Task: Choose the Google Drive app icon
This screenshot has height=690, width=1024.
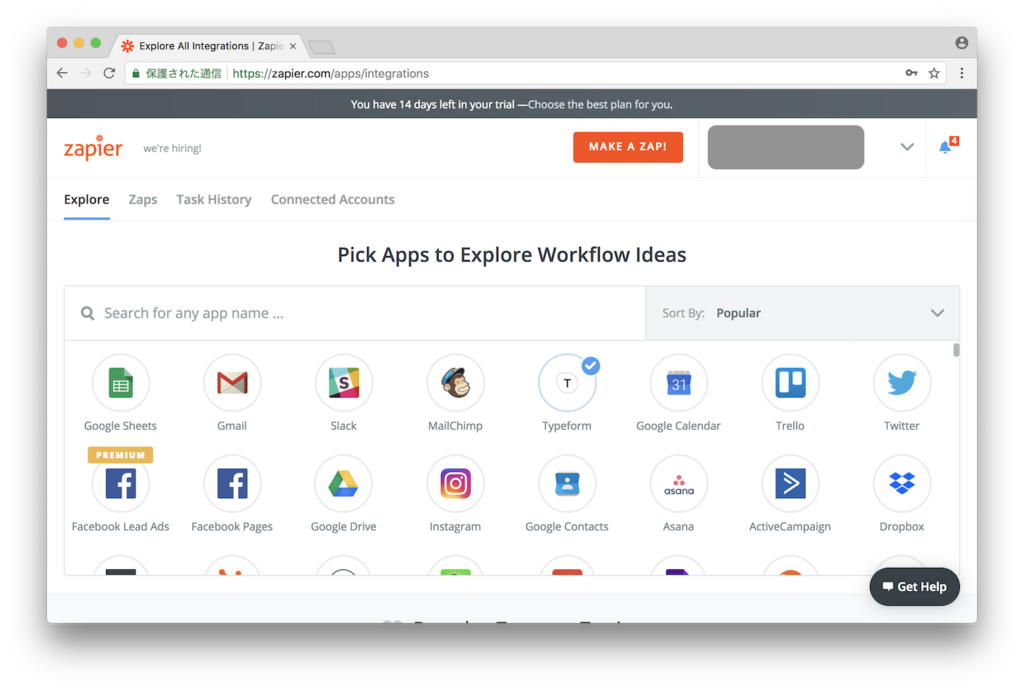Action: pos(344,484)
